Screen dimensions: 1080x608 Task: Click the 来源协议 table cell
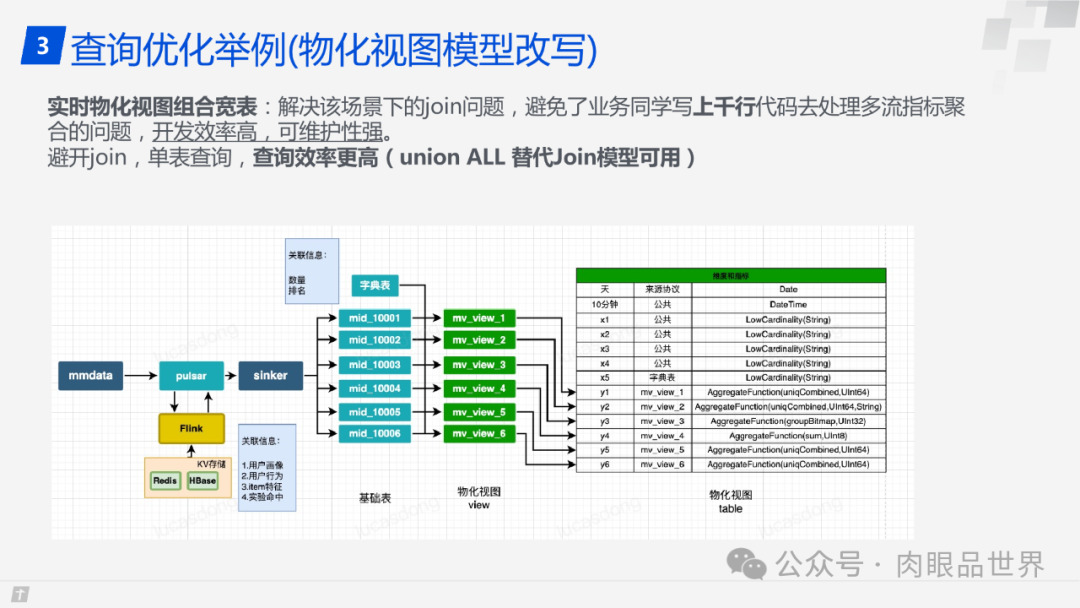pyautogui.click(x=663, y=289)
